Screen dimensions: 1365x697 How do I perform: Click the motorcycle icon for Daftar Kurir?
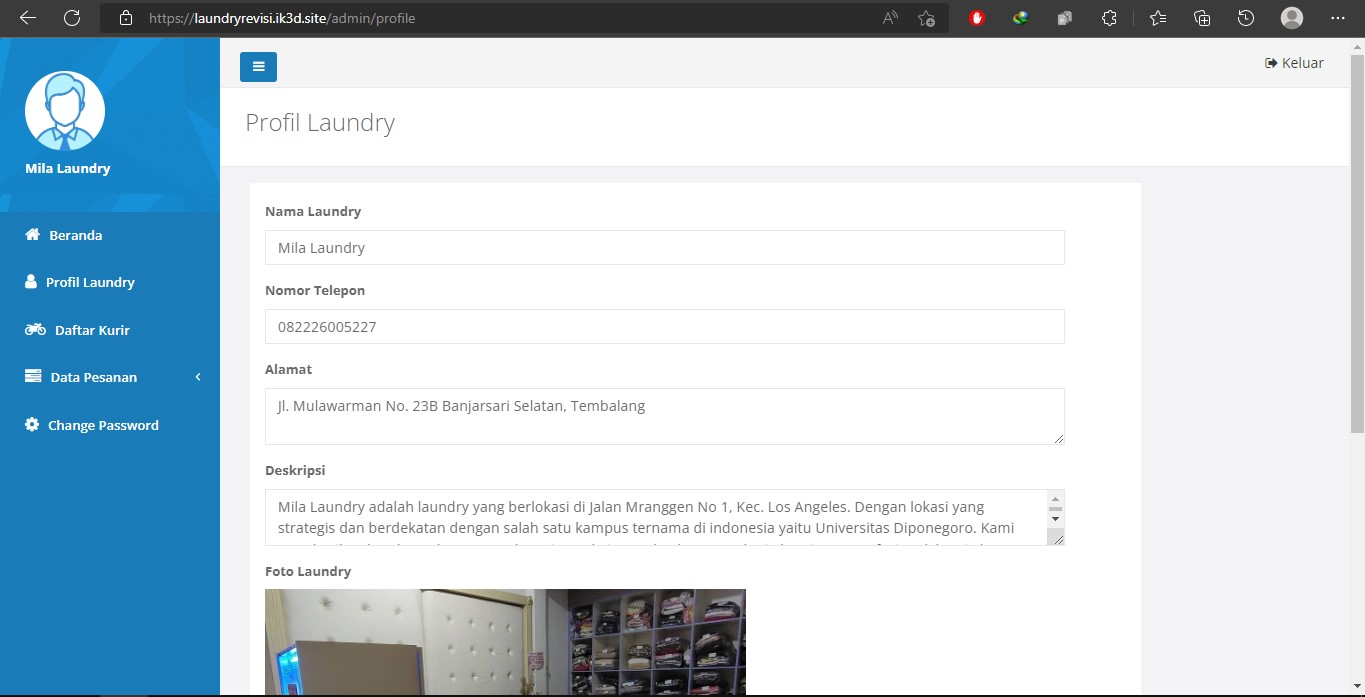[35, 330]
